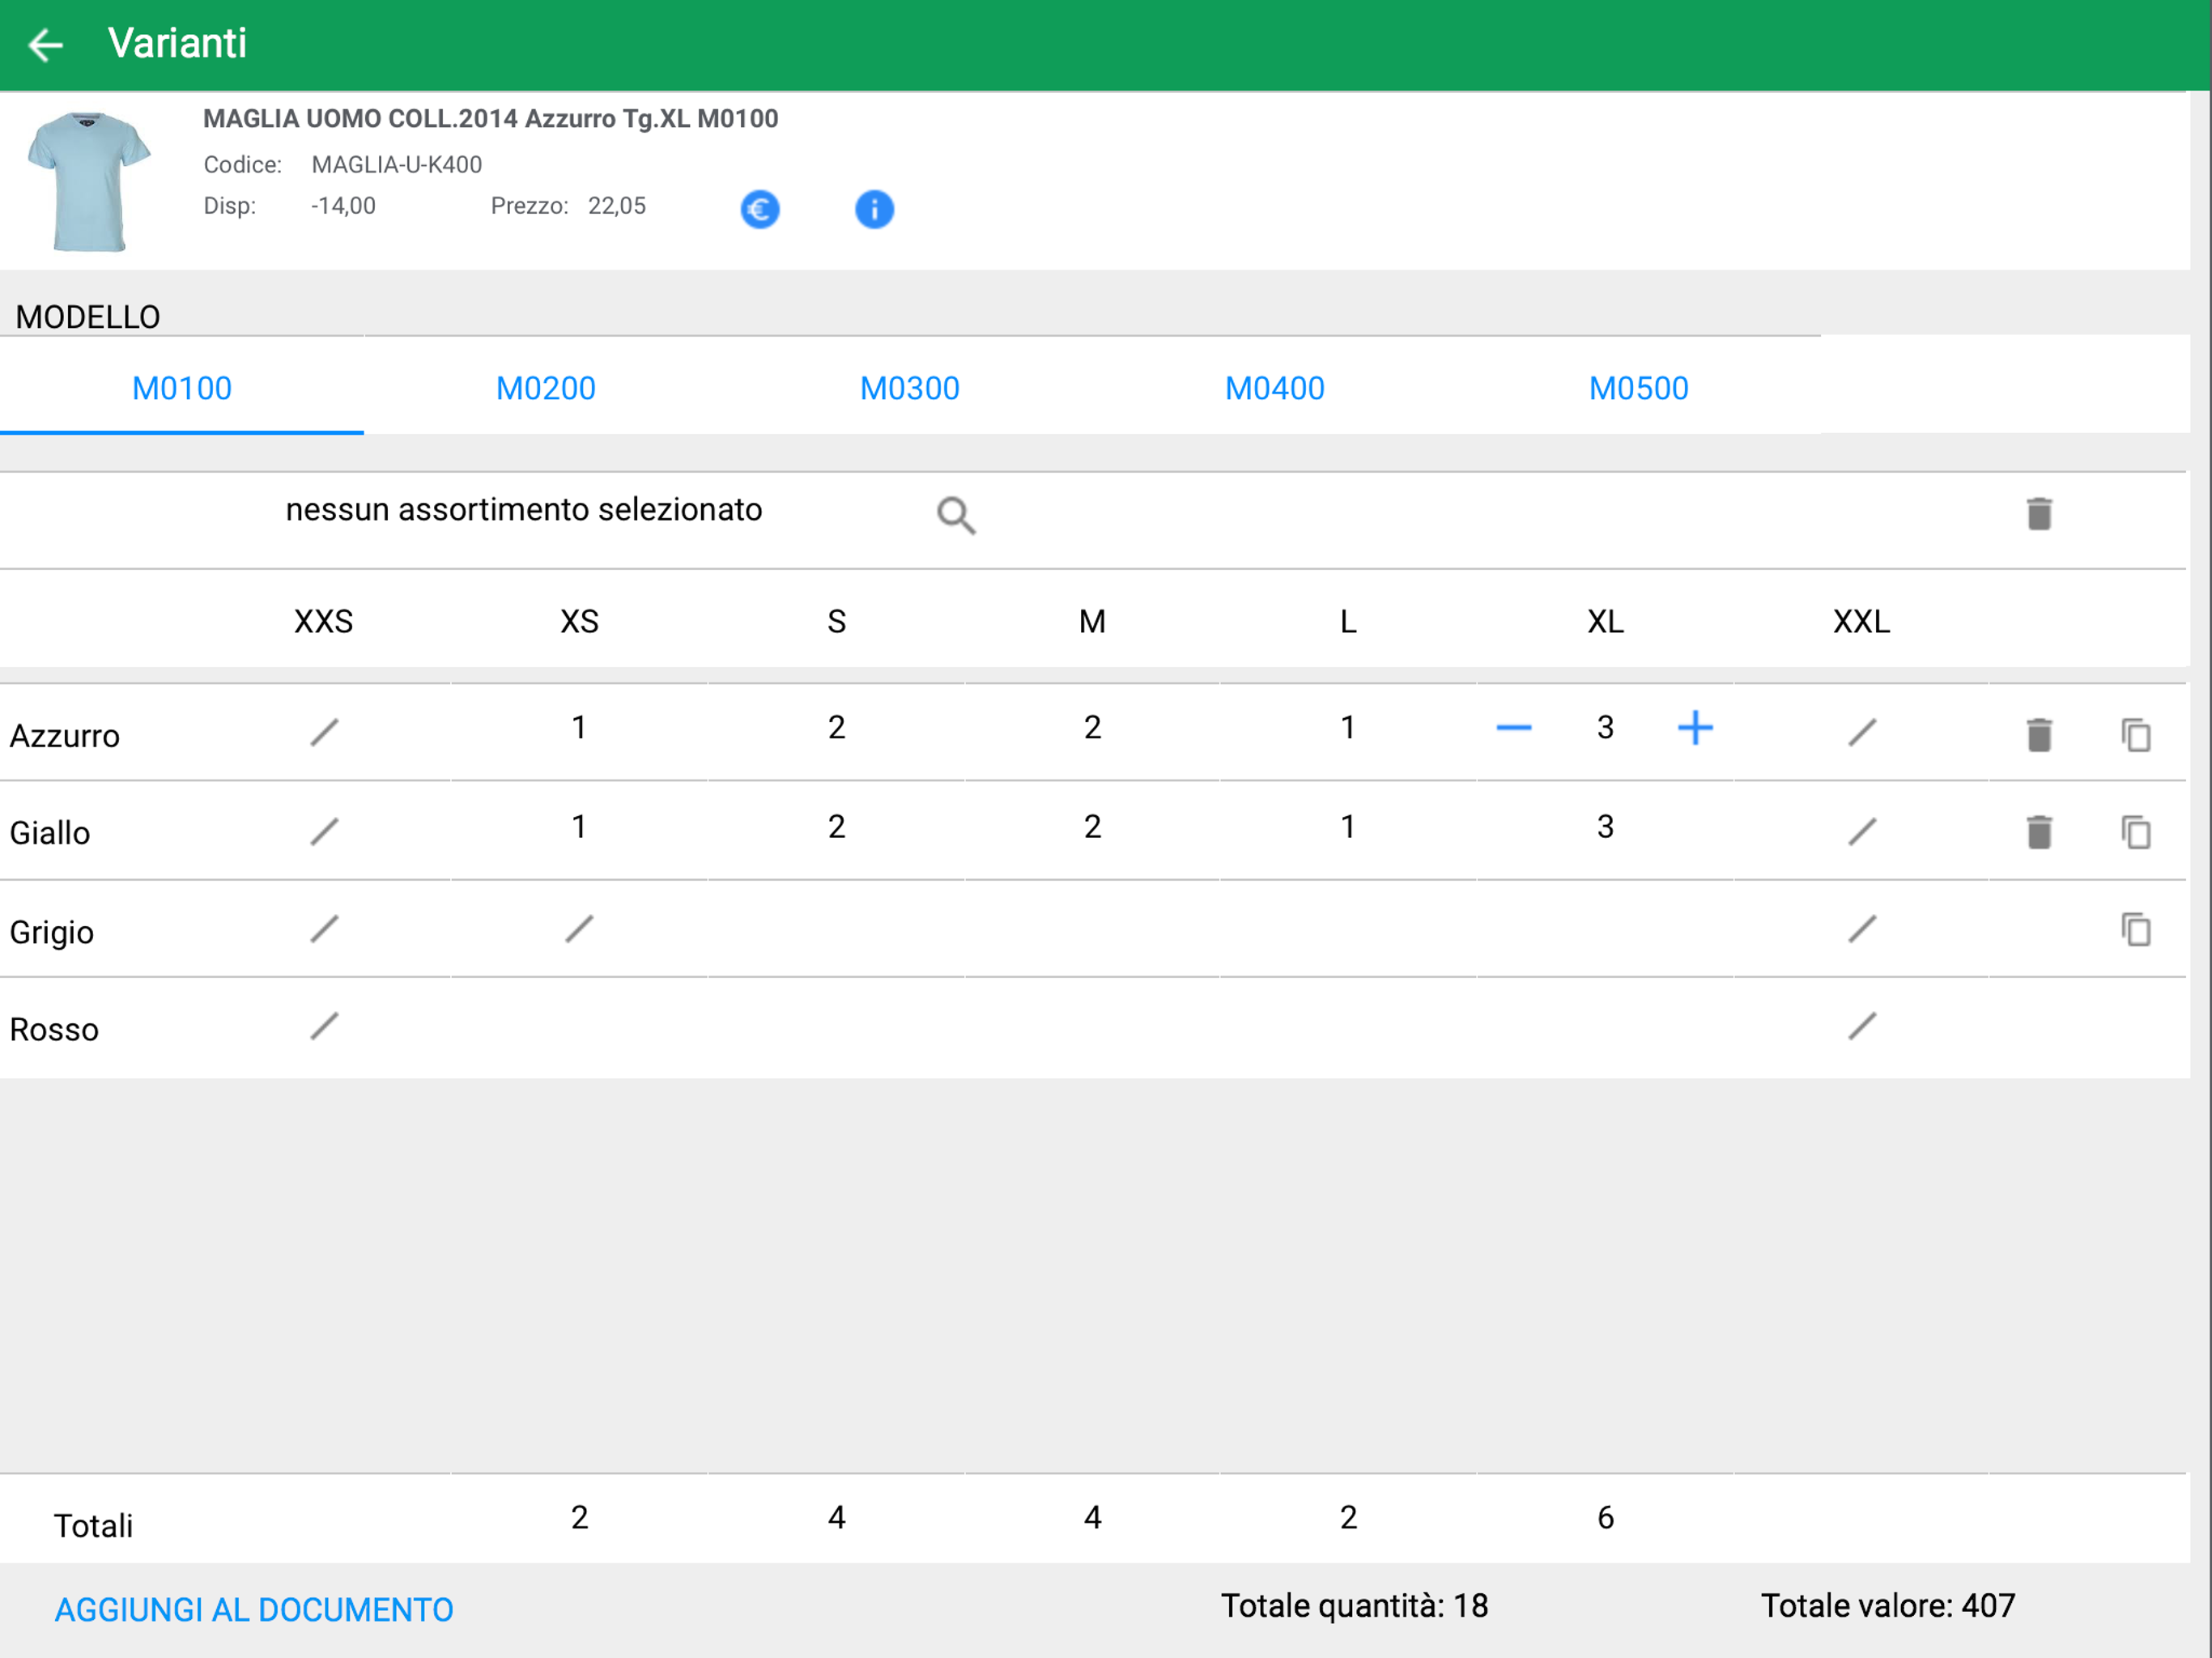2212x1658 pixels.
Task: Click the Giallo row label
Action: tap(50, 833)
